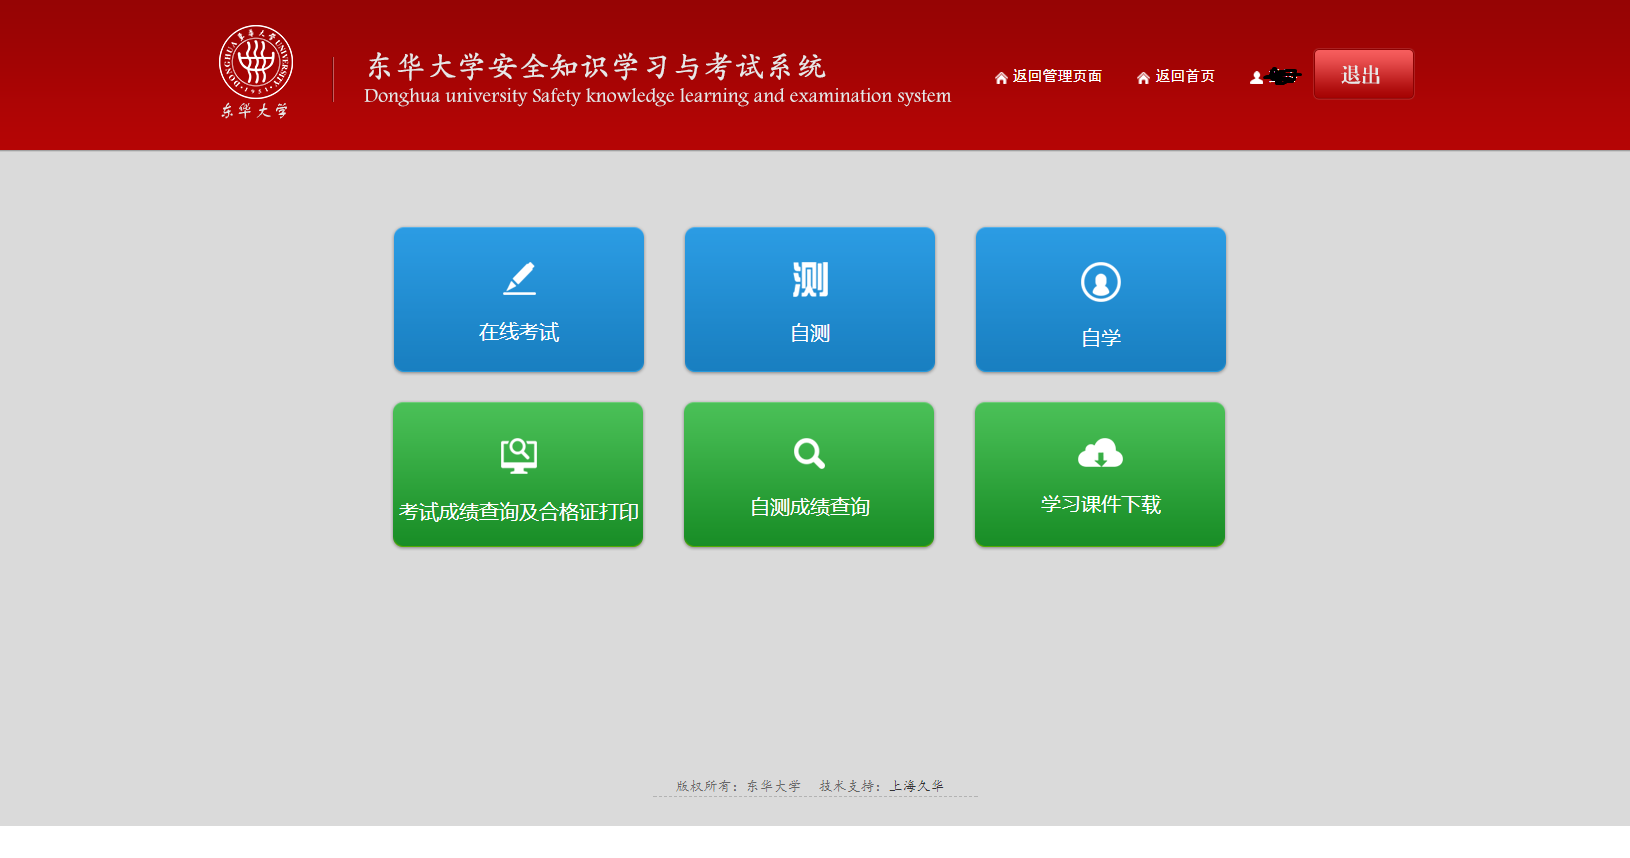Image resolution: width=1630 pixels, height=858 pixels.
Task: Click the monitor search icon for exam scores
Action: click(518, 455)
